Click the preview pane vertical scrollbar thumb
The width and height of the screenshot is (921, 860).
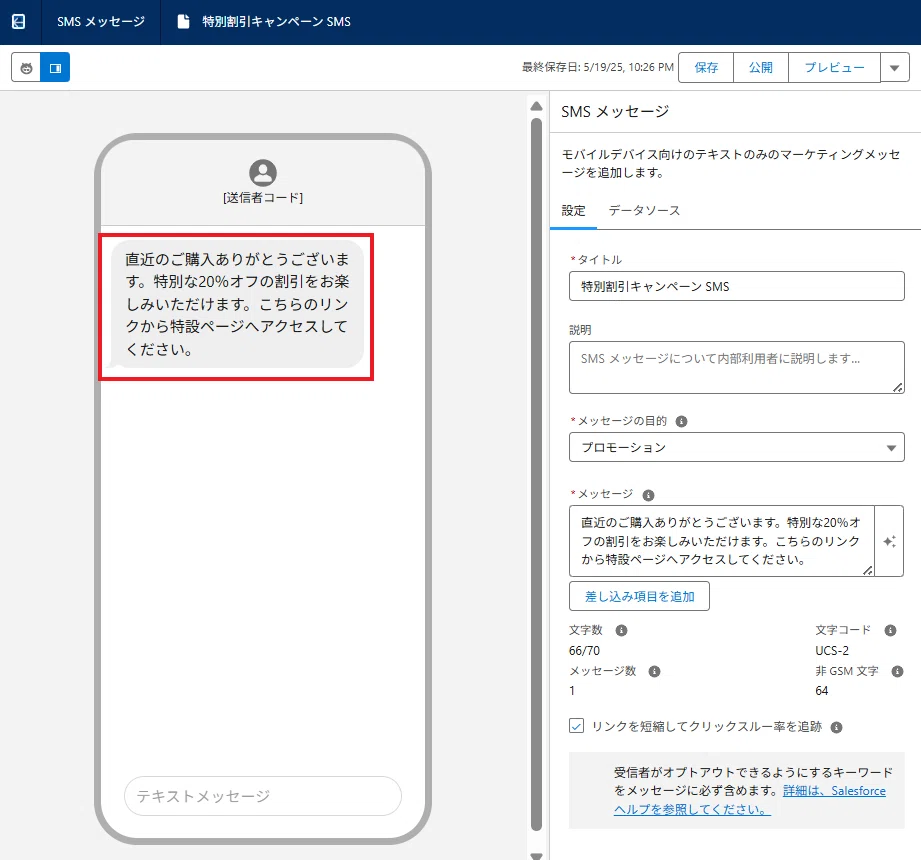(536, 475)
